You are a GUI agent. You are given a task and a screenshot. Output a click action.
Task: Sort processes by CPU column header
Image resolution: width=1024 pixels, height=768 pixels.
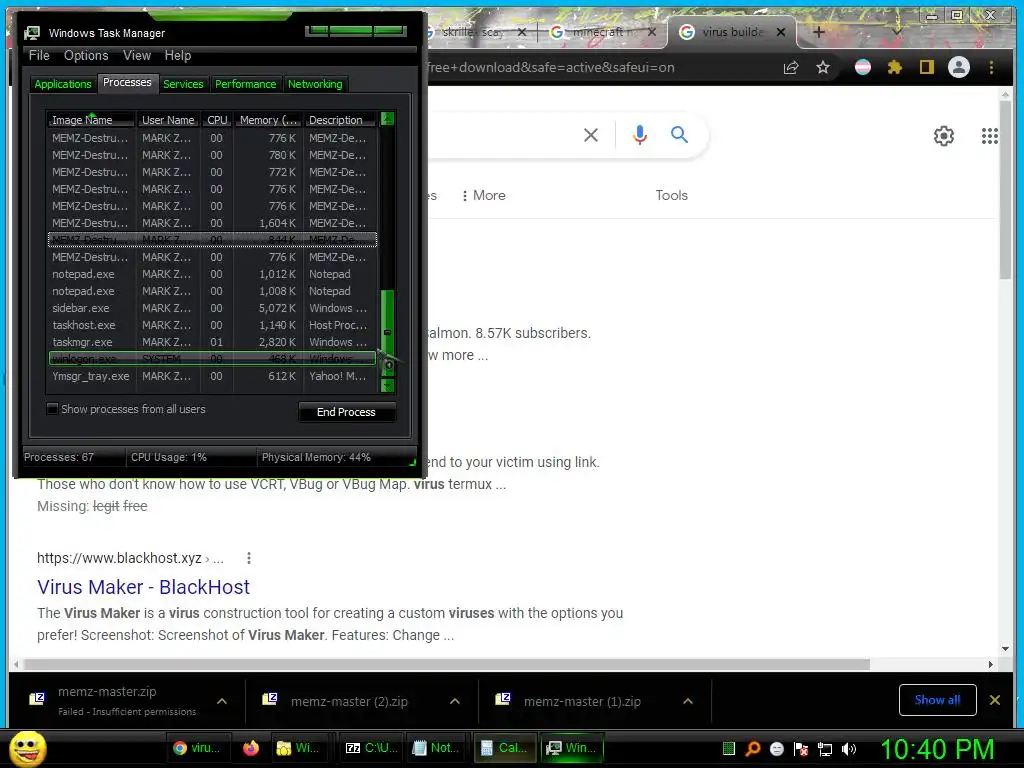pyautogui.click(x=217, y=120)
